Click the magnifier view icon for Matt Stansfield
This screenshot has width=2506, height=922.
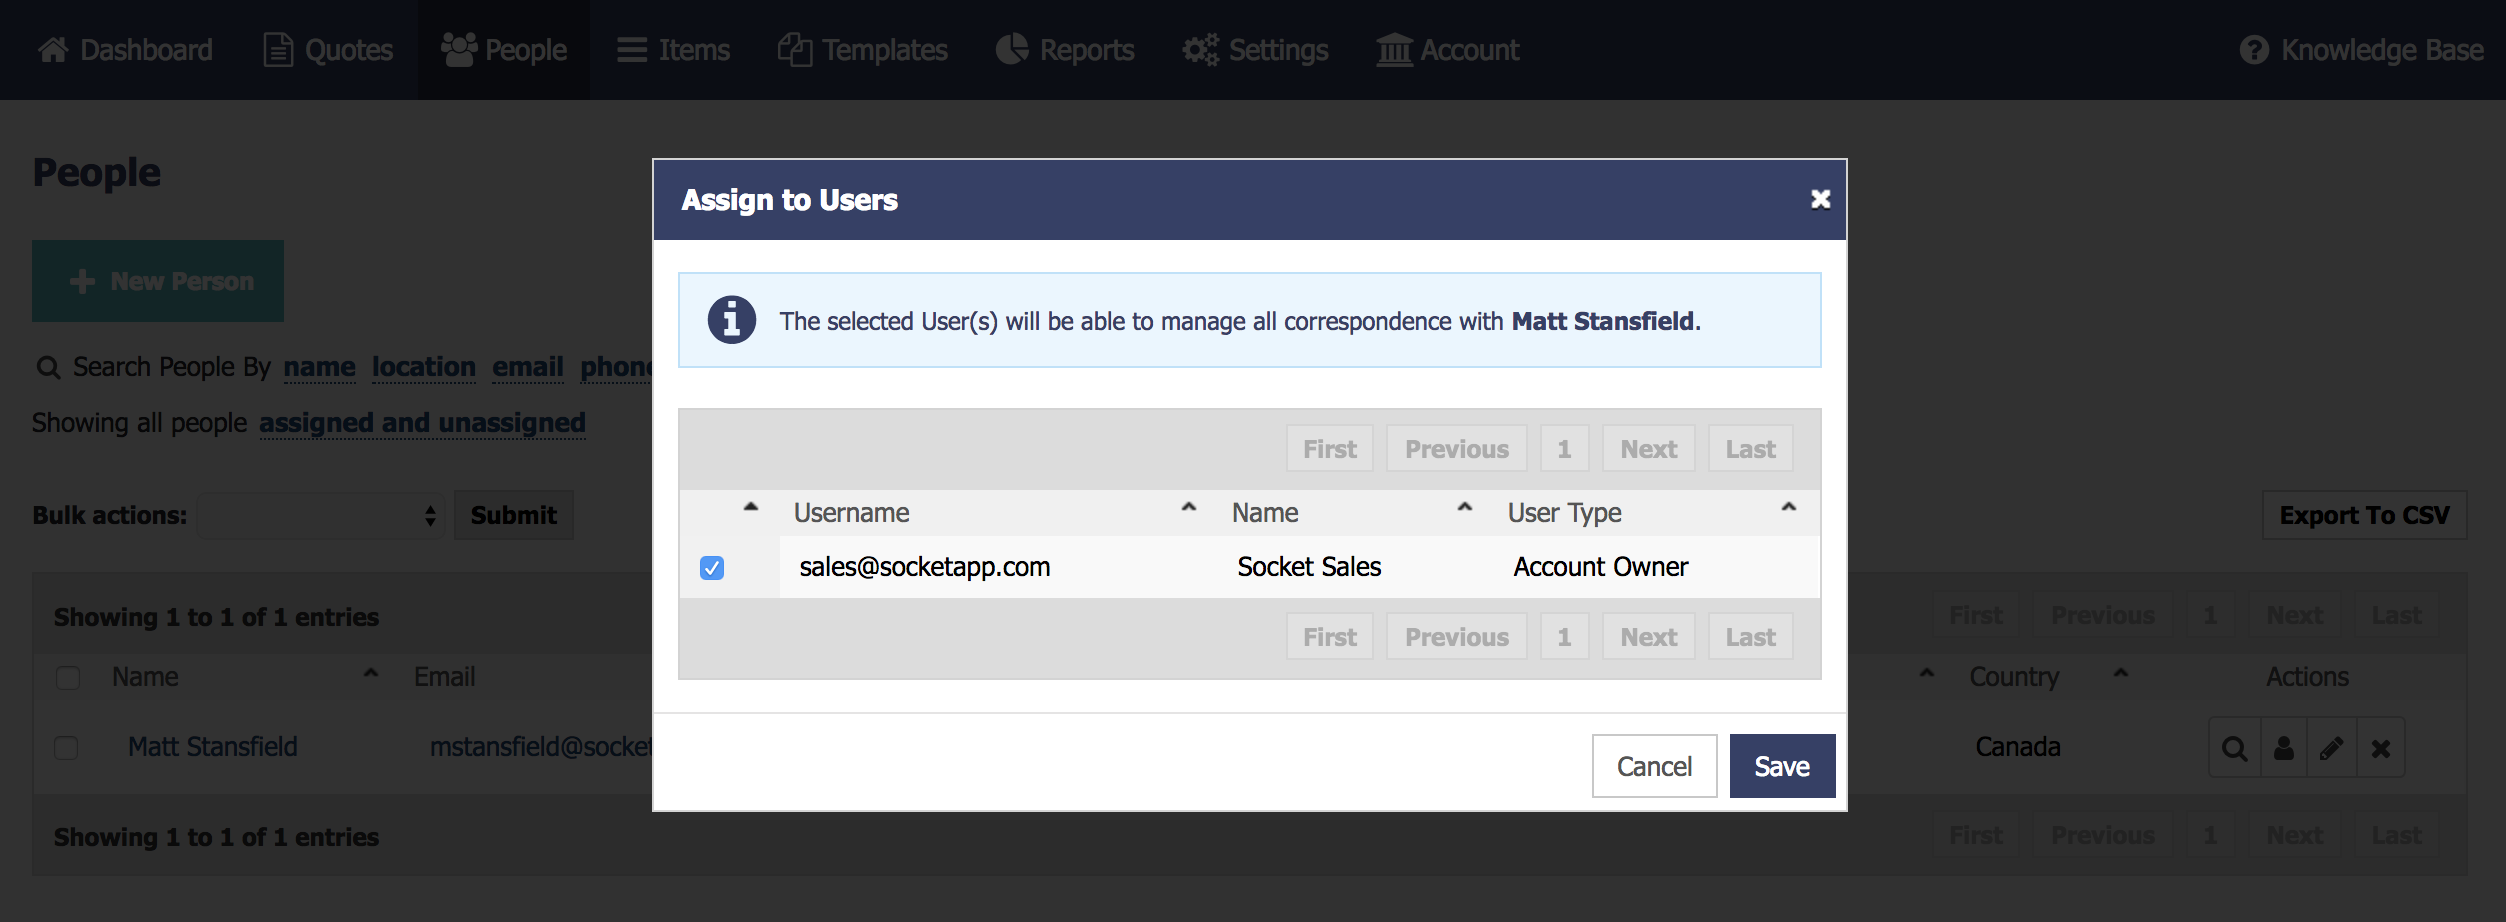[2234, 748]
